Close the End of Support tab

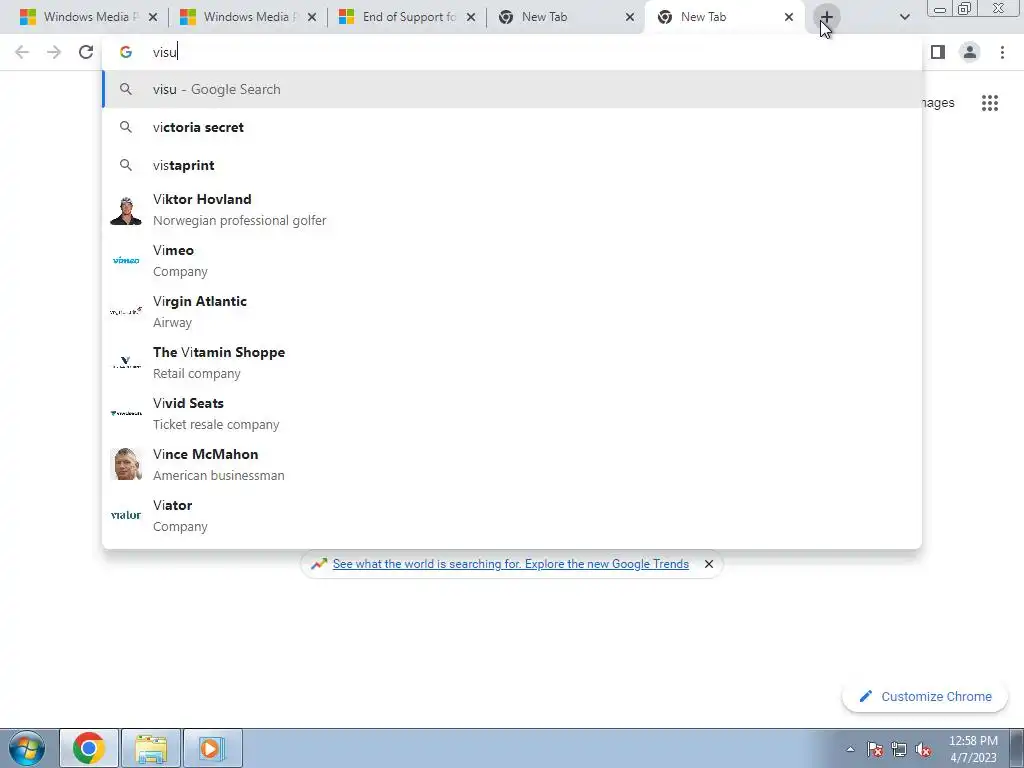(471, 18)
